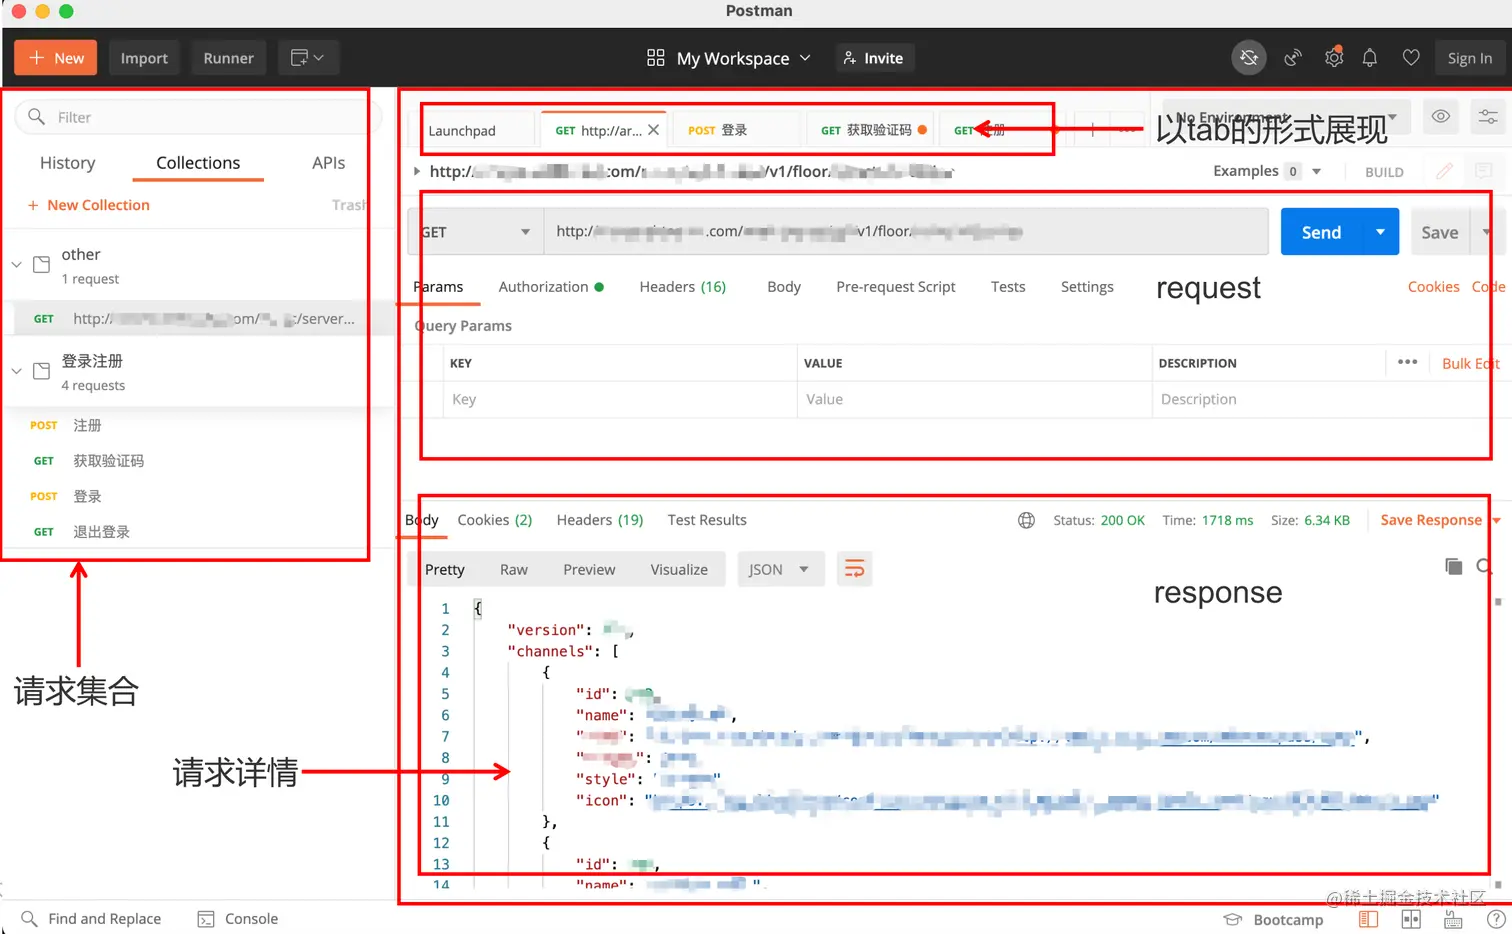Click the environment quick look eye icon
The height and width of the screenshot is (934, 1512).
tap(1440, 117)
